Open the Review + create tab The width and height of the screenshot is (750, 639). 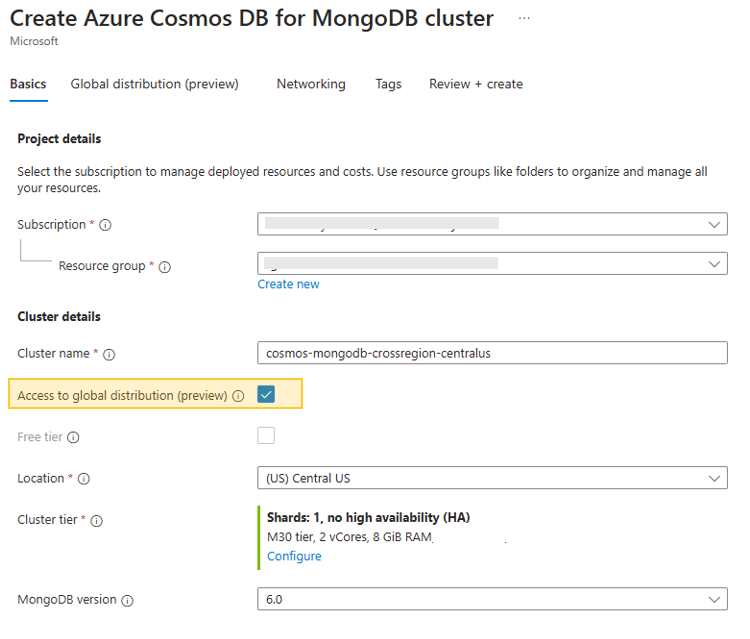[475, 84]
